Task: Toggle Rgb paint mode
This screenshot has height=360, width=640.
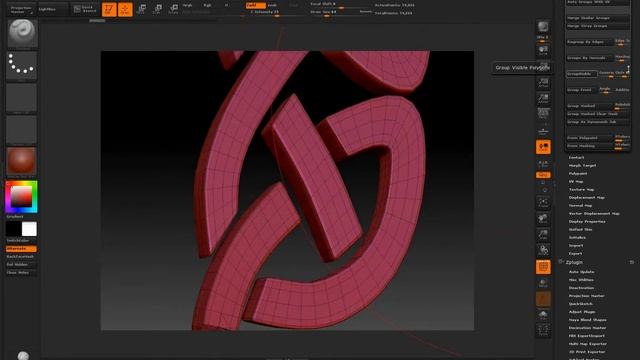Action: click(207, 5)
